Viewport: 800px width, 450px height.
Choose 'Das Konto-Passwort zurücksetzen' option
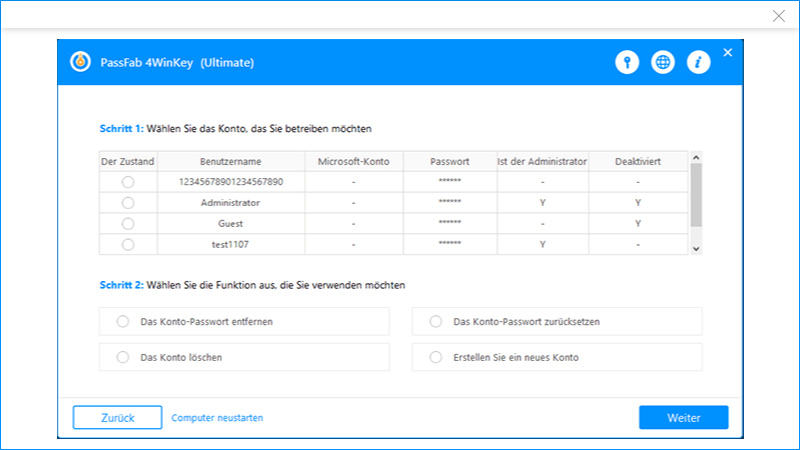pos(435,322)
